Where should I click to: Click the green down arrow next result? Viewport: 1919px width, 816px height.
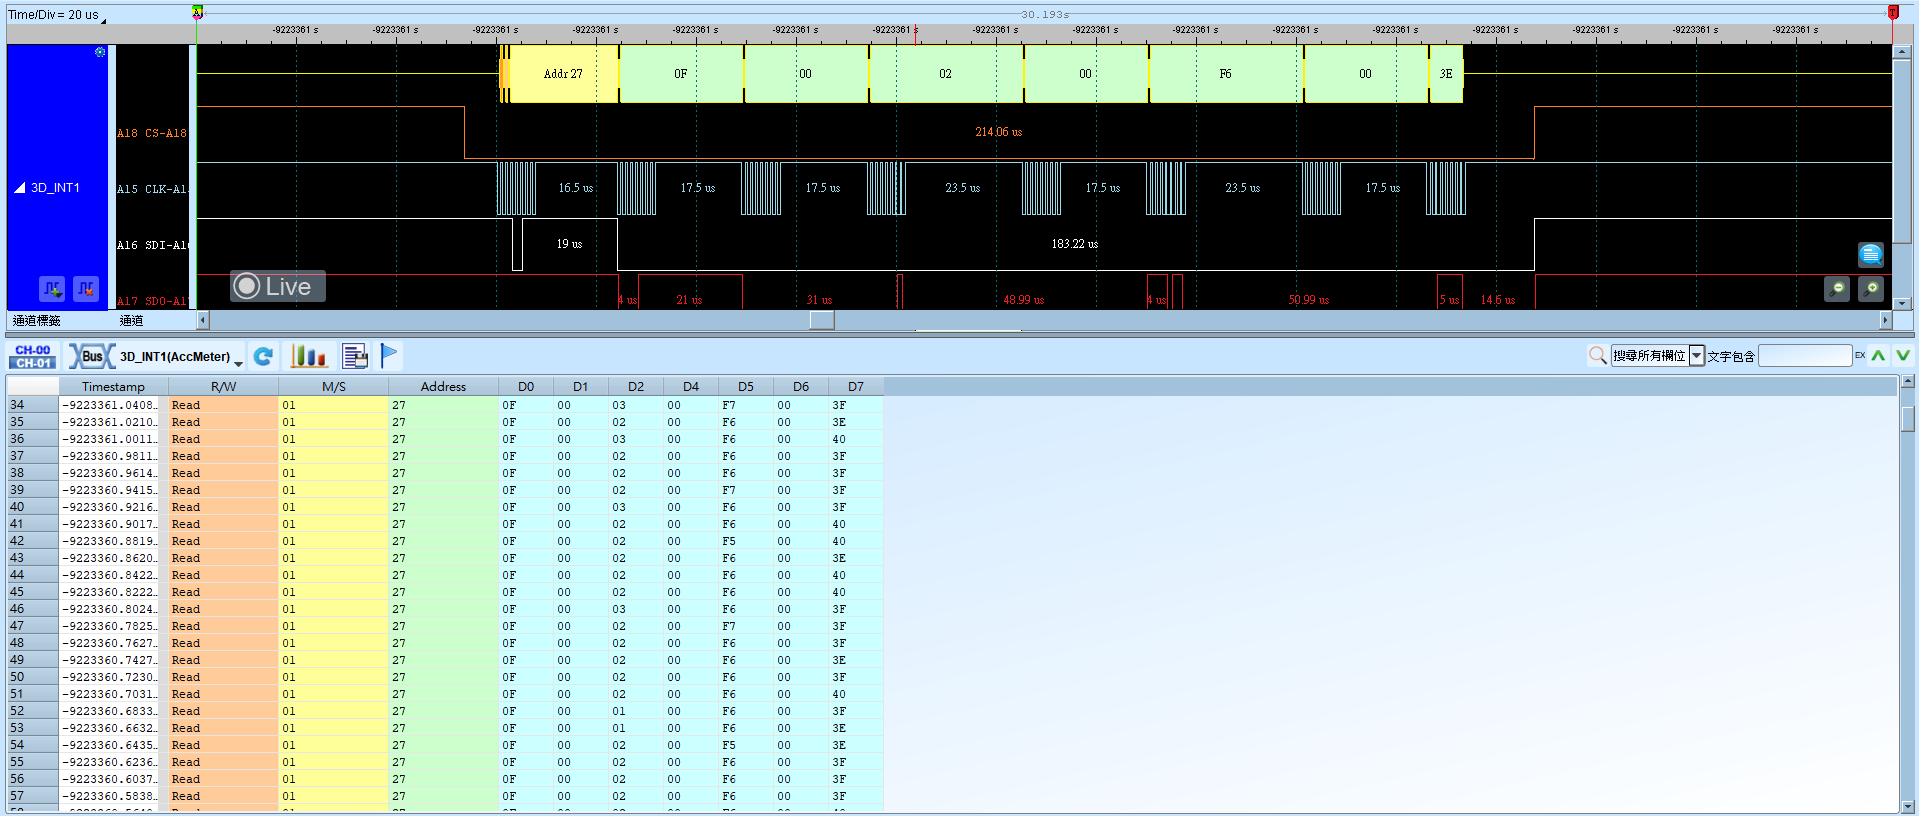click(x=1902, y=355)
